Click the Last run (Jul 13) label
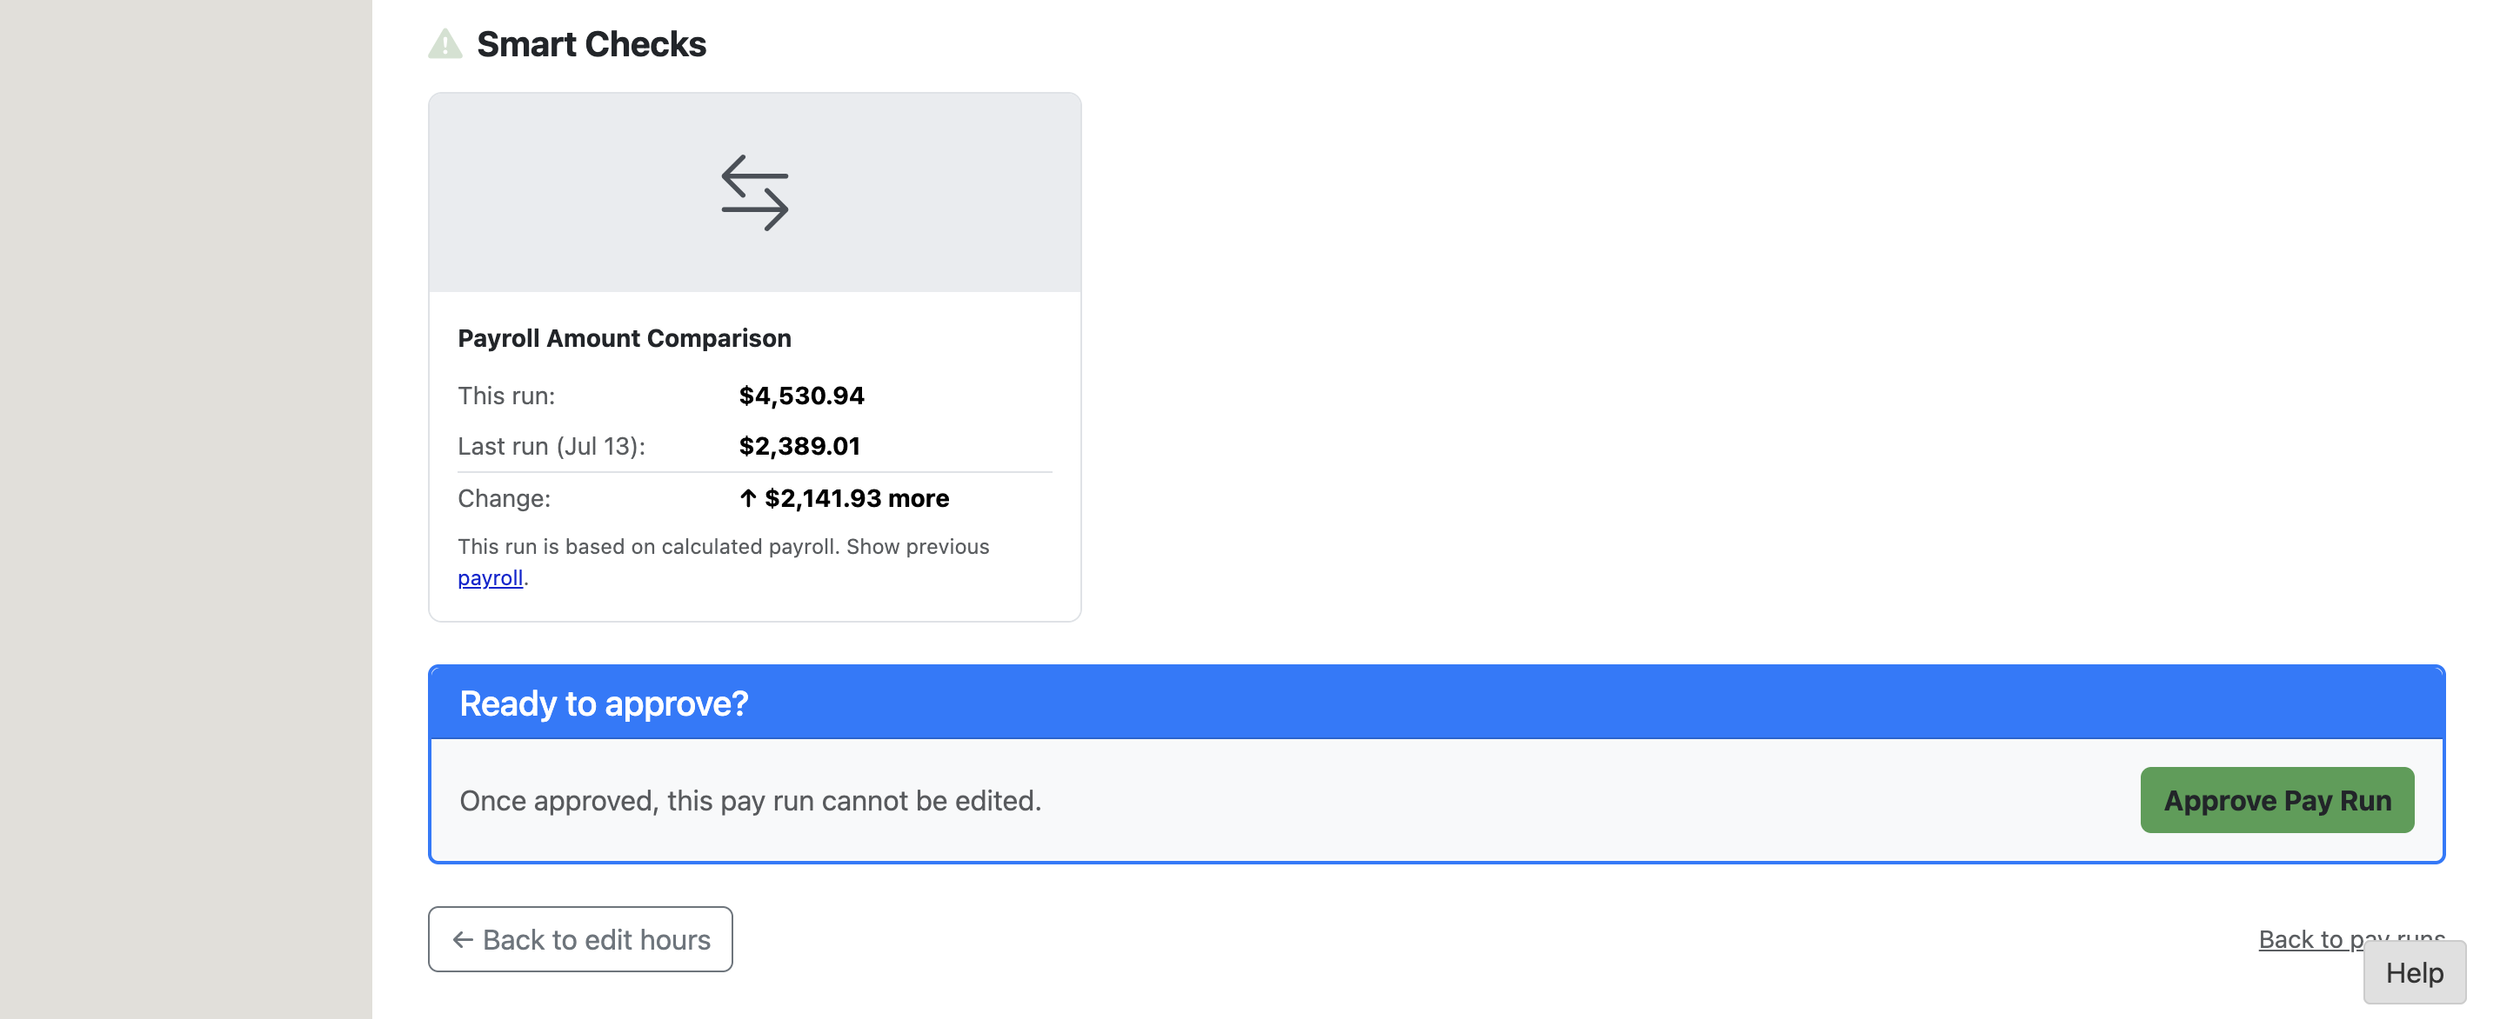Viewport: 2500px width, 1019px height. 551,446
